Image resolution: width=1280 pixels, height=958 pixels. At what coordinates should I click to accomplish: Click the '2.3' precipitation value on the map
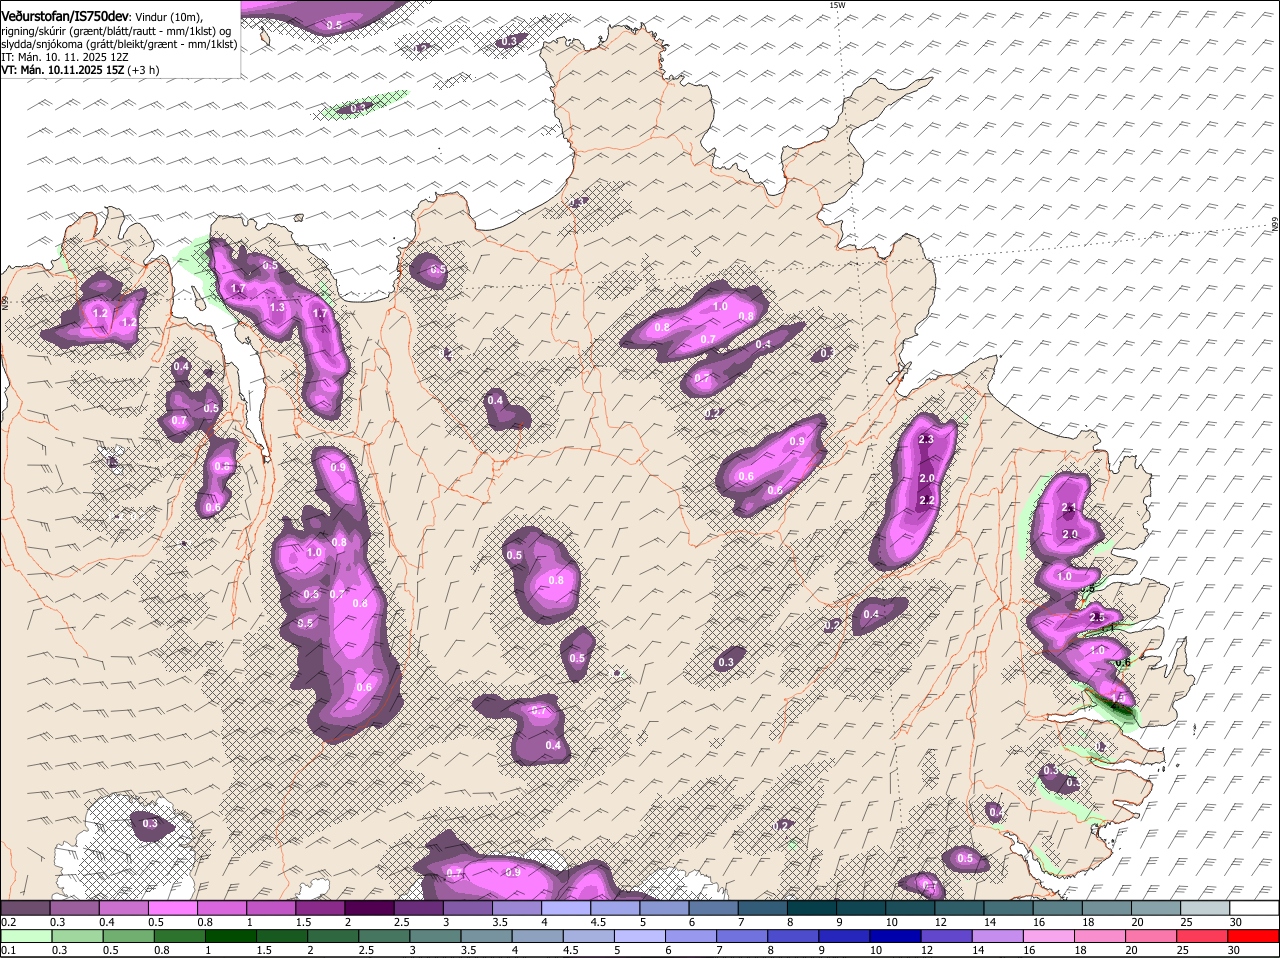click(x=925, y=439)
